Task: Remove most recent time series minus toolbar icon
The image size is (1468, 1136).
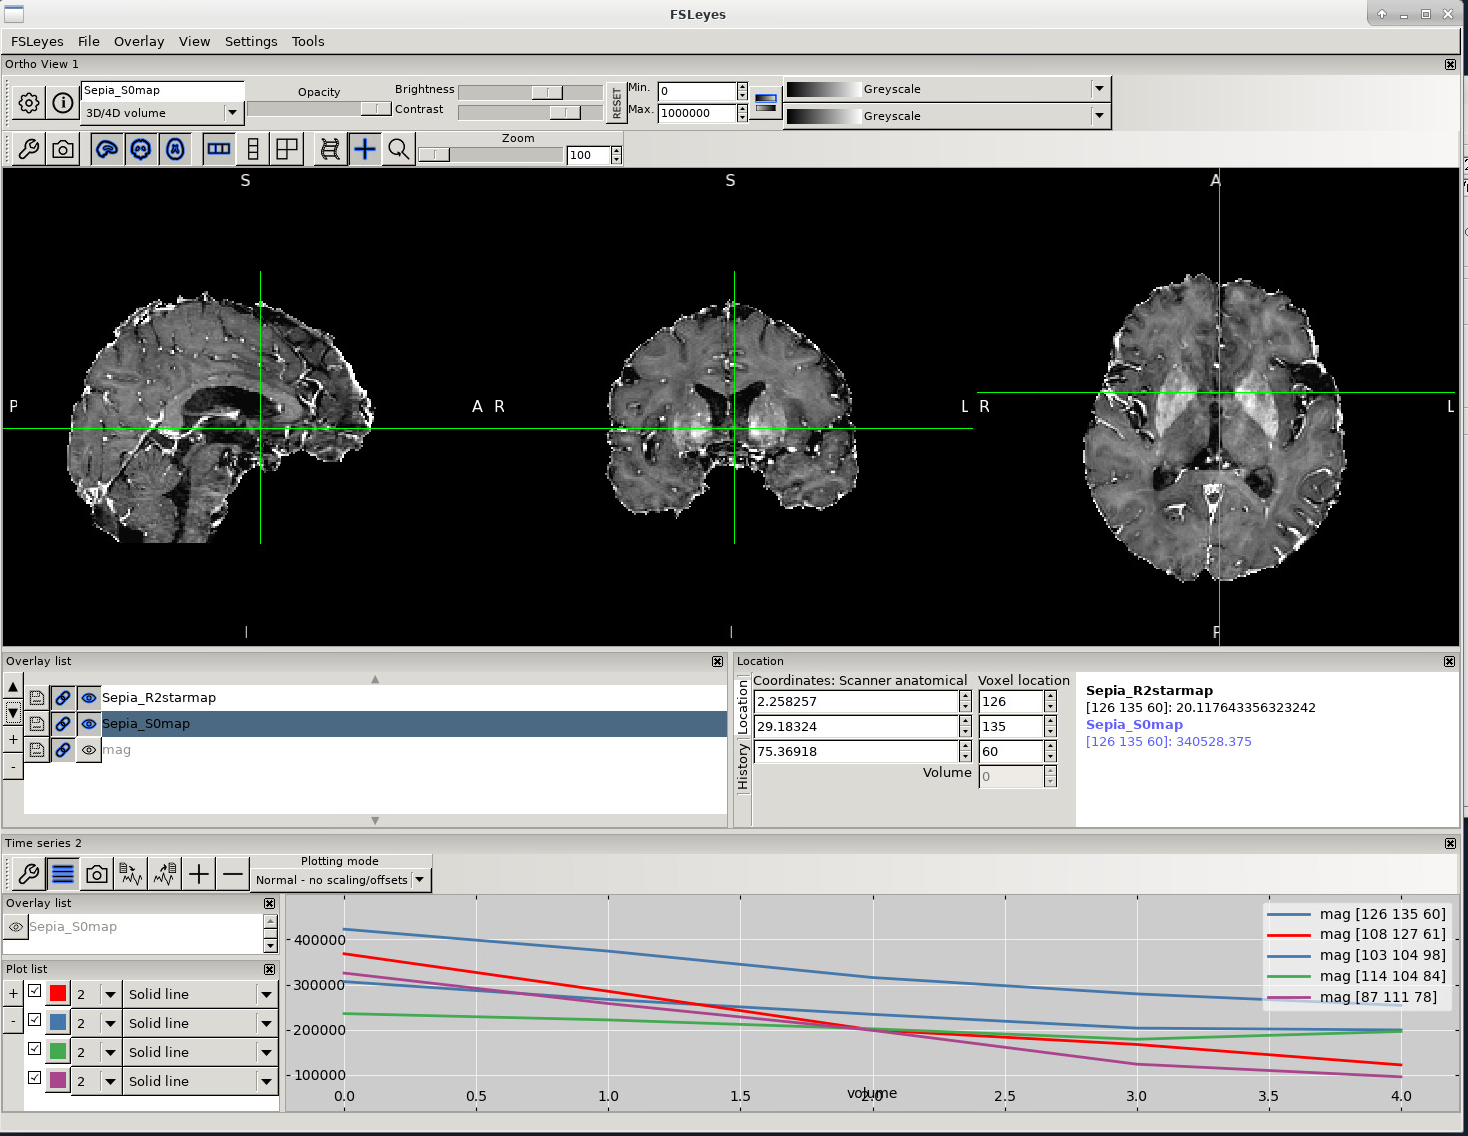Action: click(x=233, y=874)
